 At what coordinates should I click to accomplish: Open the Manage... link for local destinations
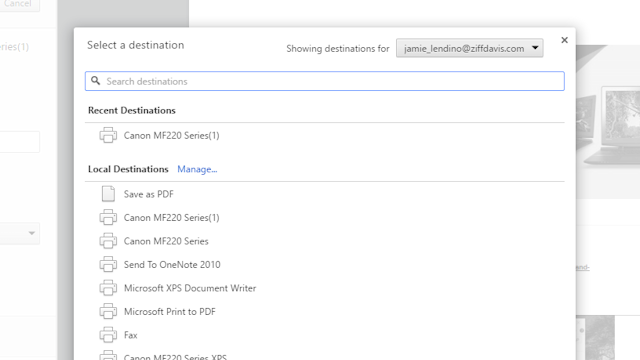click(x=197, y=169)
